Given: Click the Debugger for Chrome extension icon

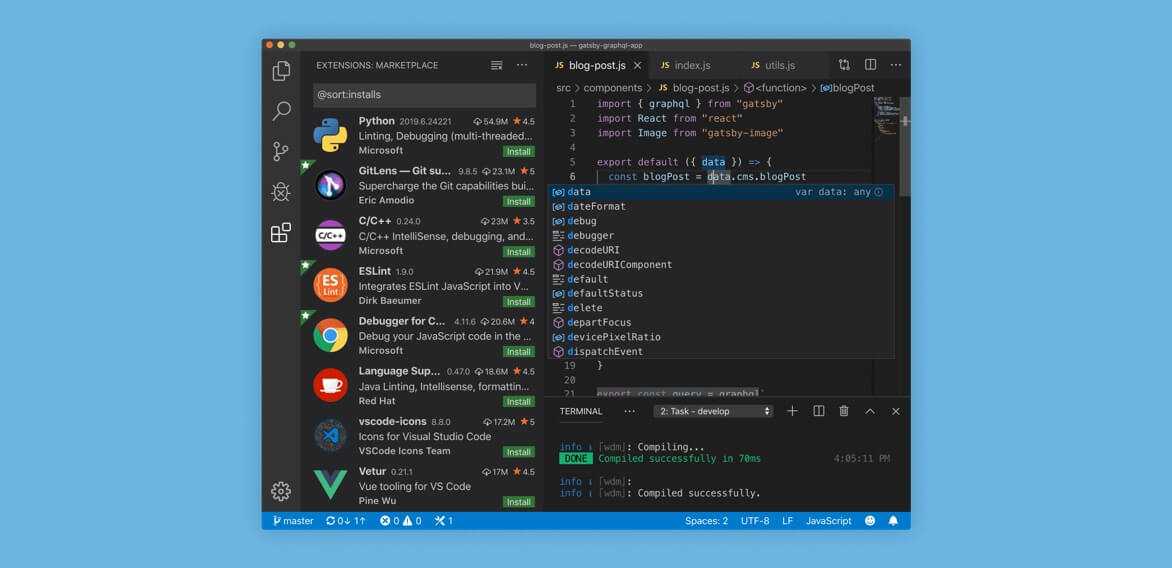Looking at the screenshot, I should point(330,336).
